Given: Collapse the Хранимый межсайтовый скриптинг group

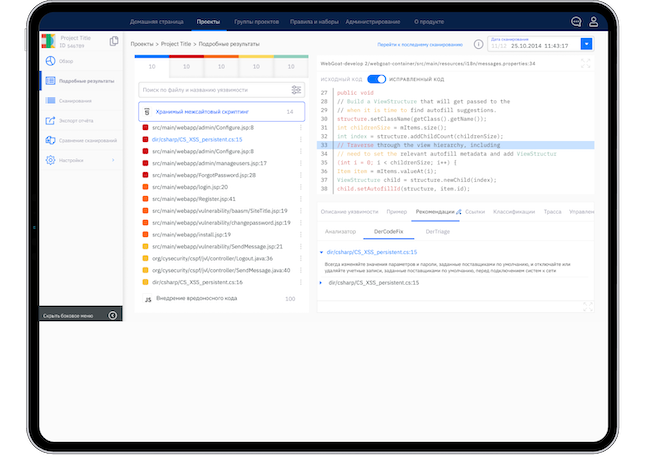Looking at the screenshot, I should click(x=221, y=112).
